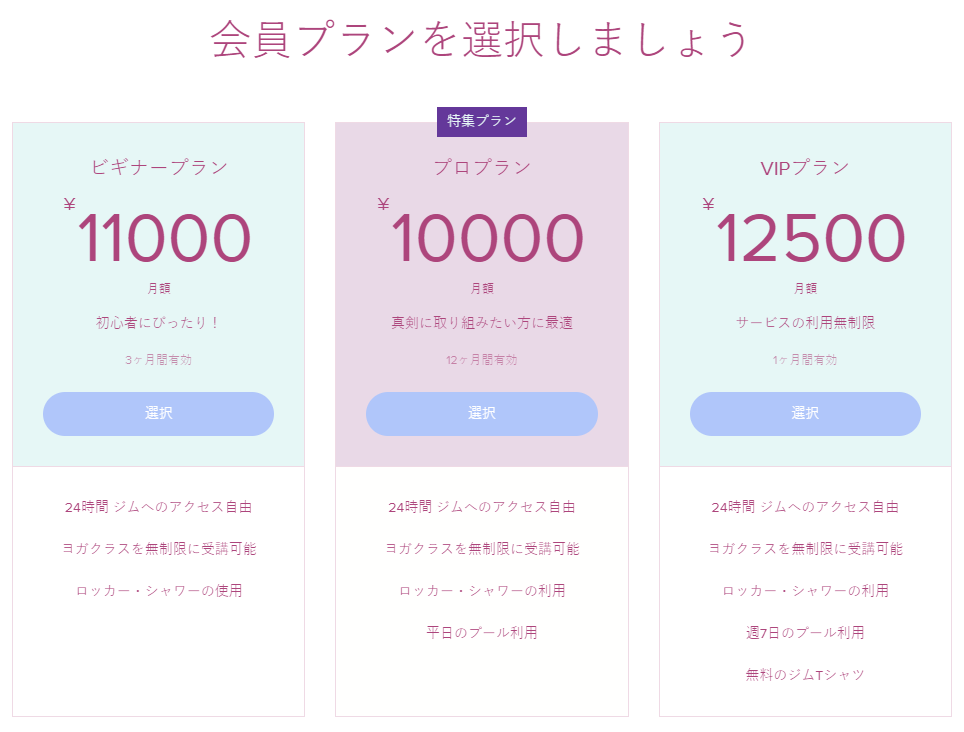
Task: Click 週7日のプール利用 feature in VIP plan
Action: coord(805,632)
